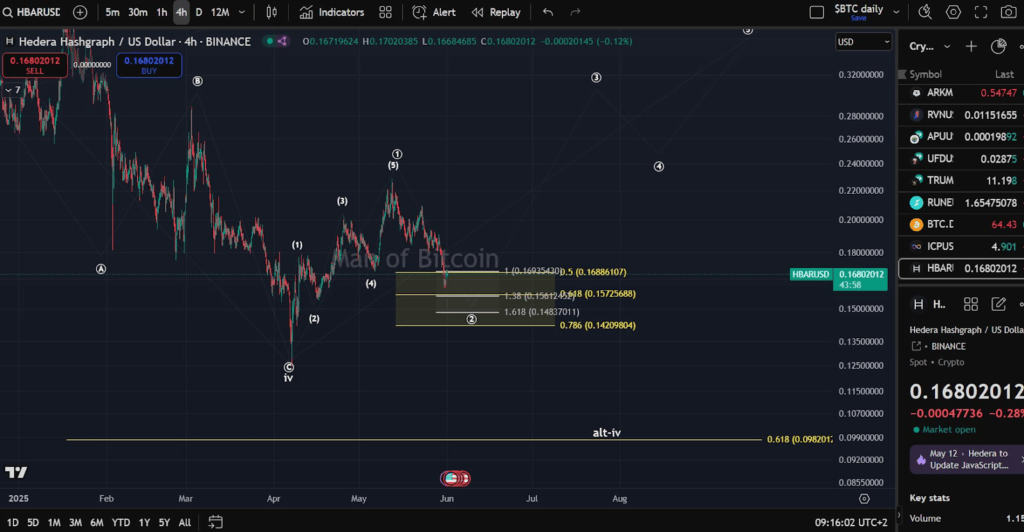
Task: Select the 12M timeframe
Action: 220,12
